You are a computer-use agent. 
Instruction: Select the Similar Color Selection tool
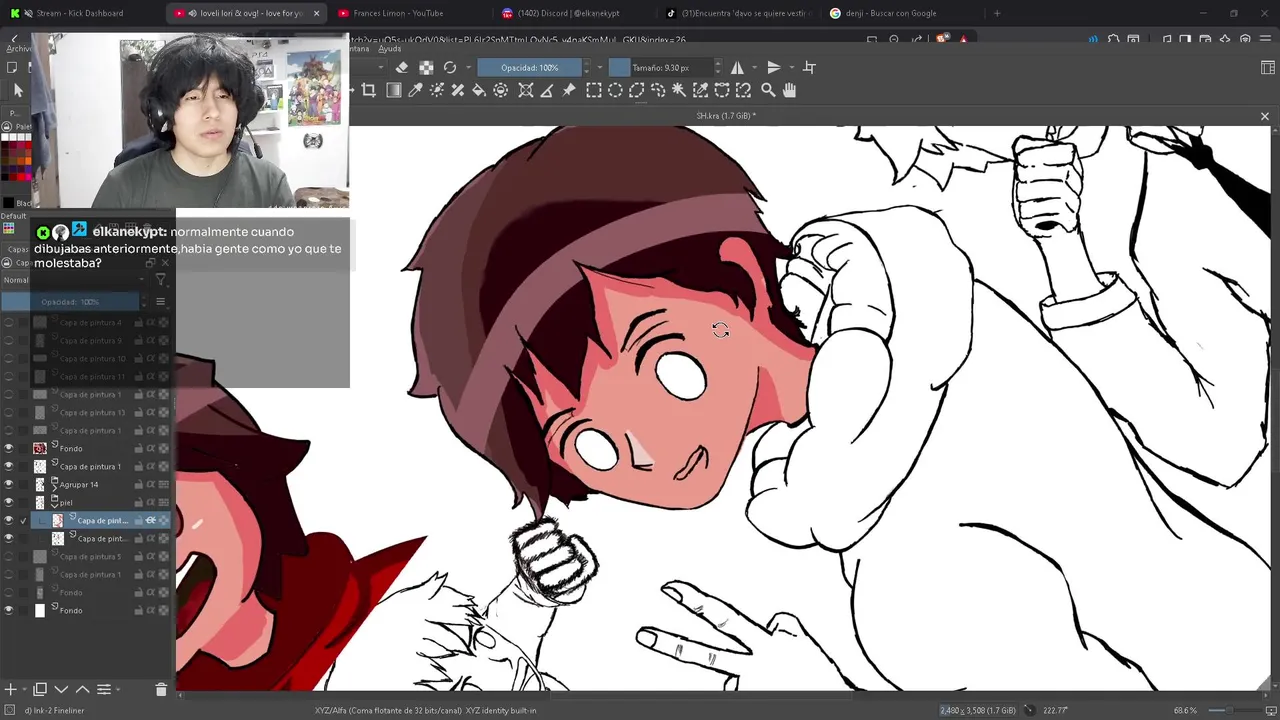pyautogui.click(x=701, y=90)
